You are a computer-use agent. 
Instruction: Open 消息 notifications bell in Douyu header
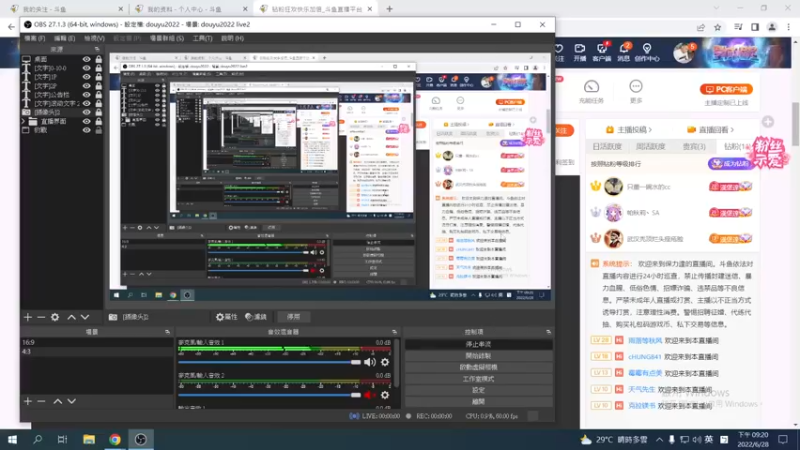(624, 52)
